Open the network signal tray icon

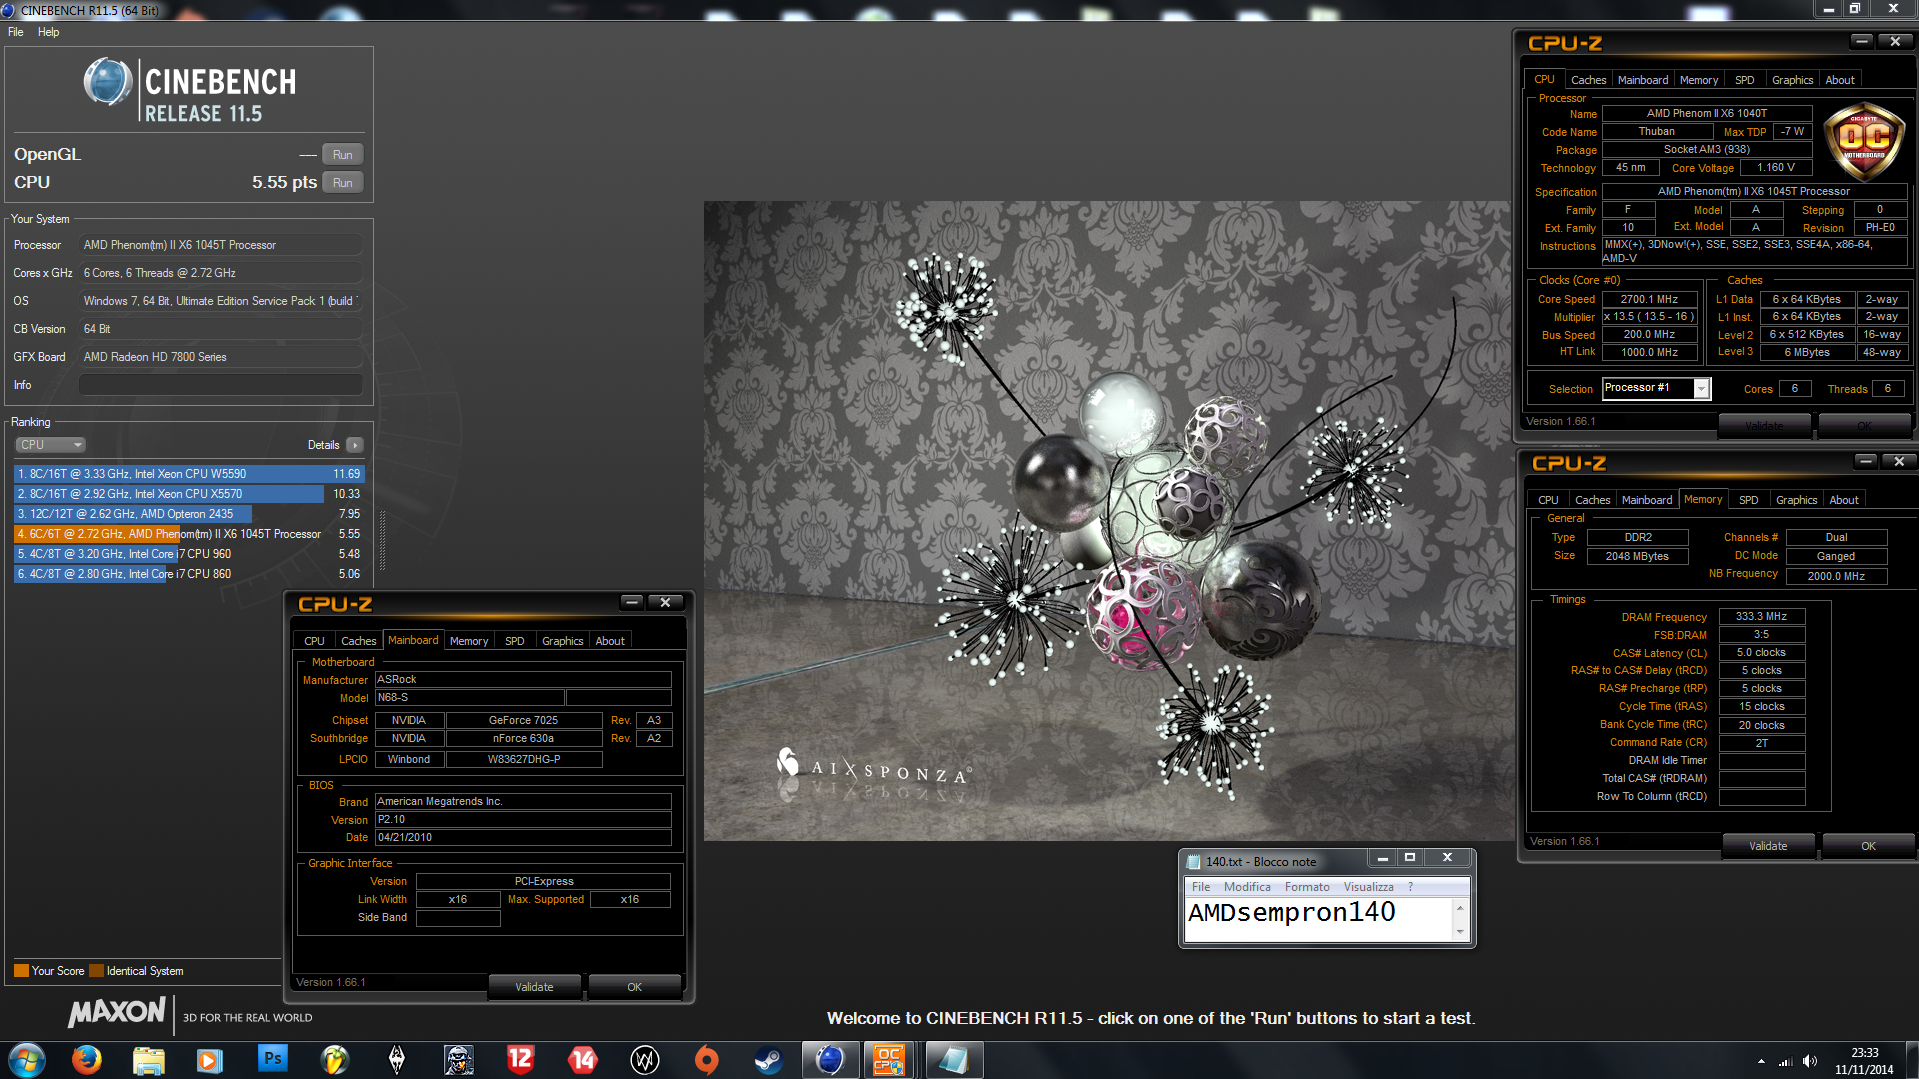[1785, 1061]
